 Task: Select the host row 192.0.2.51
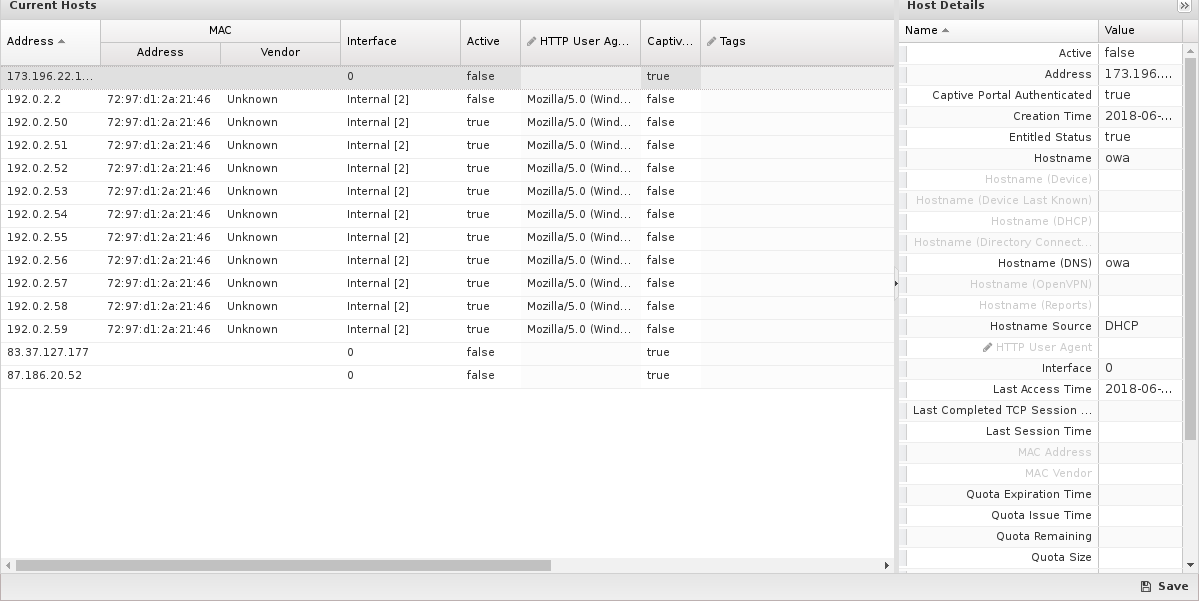tap(447, 145)
